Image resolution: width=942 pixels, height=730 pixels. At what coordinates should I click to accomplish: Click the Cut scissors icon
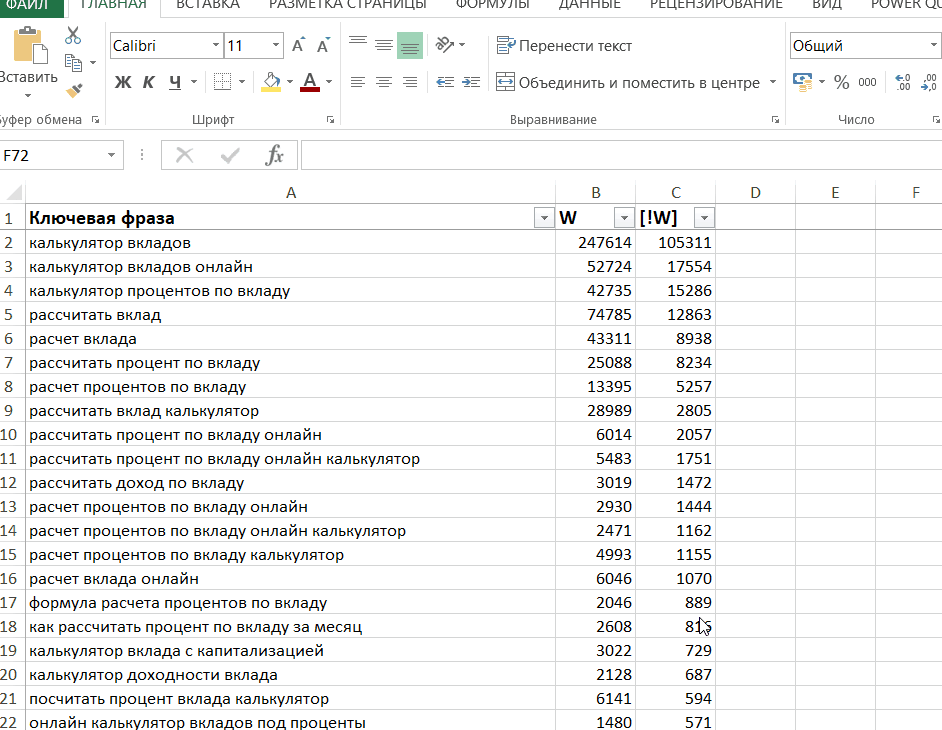(73, 35)
